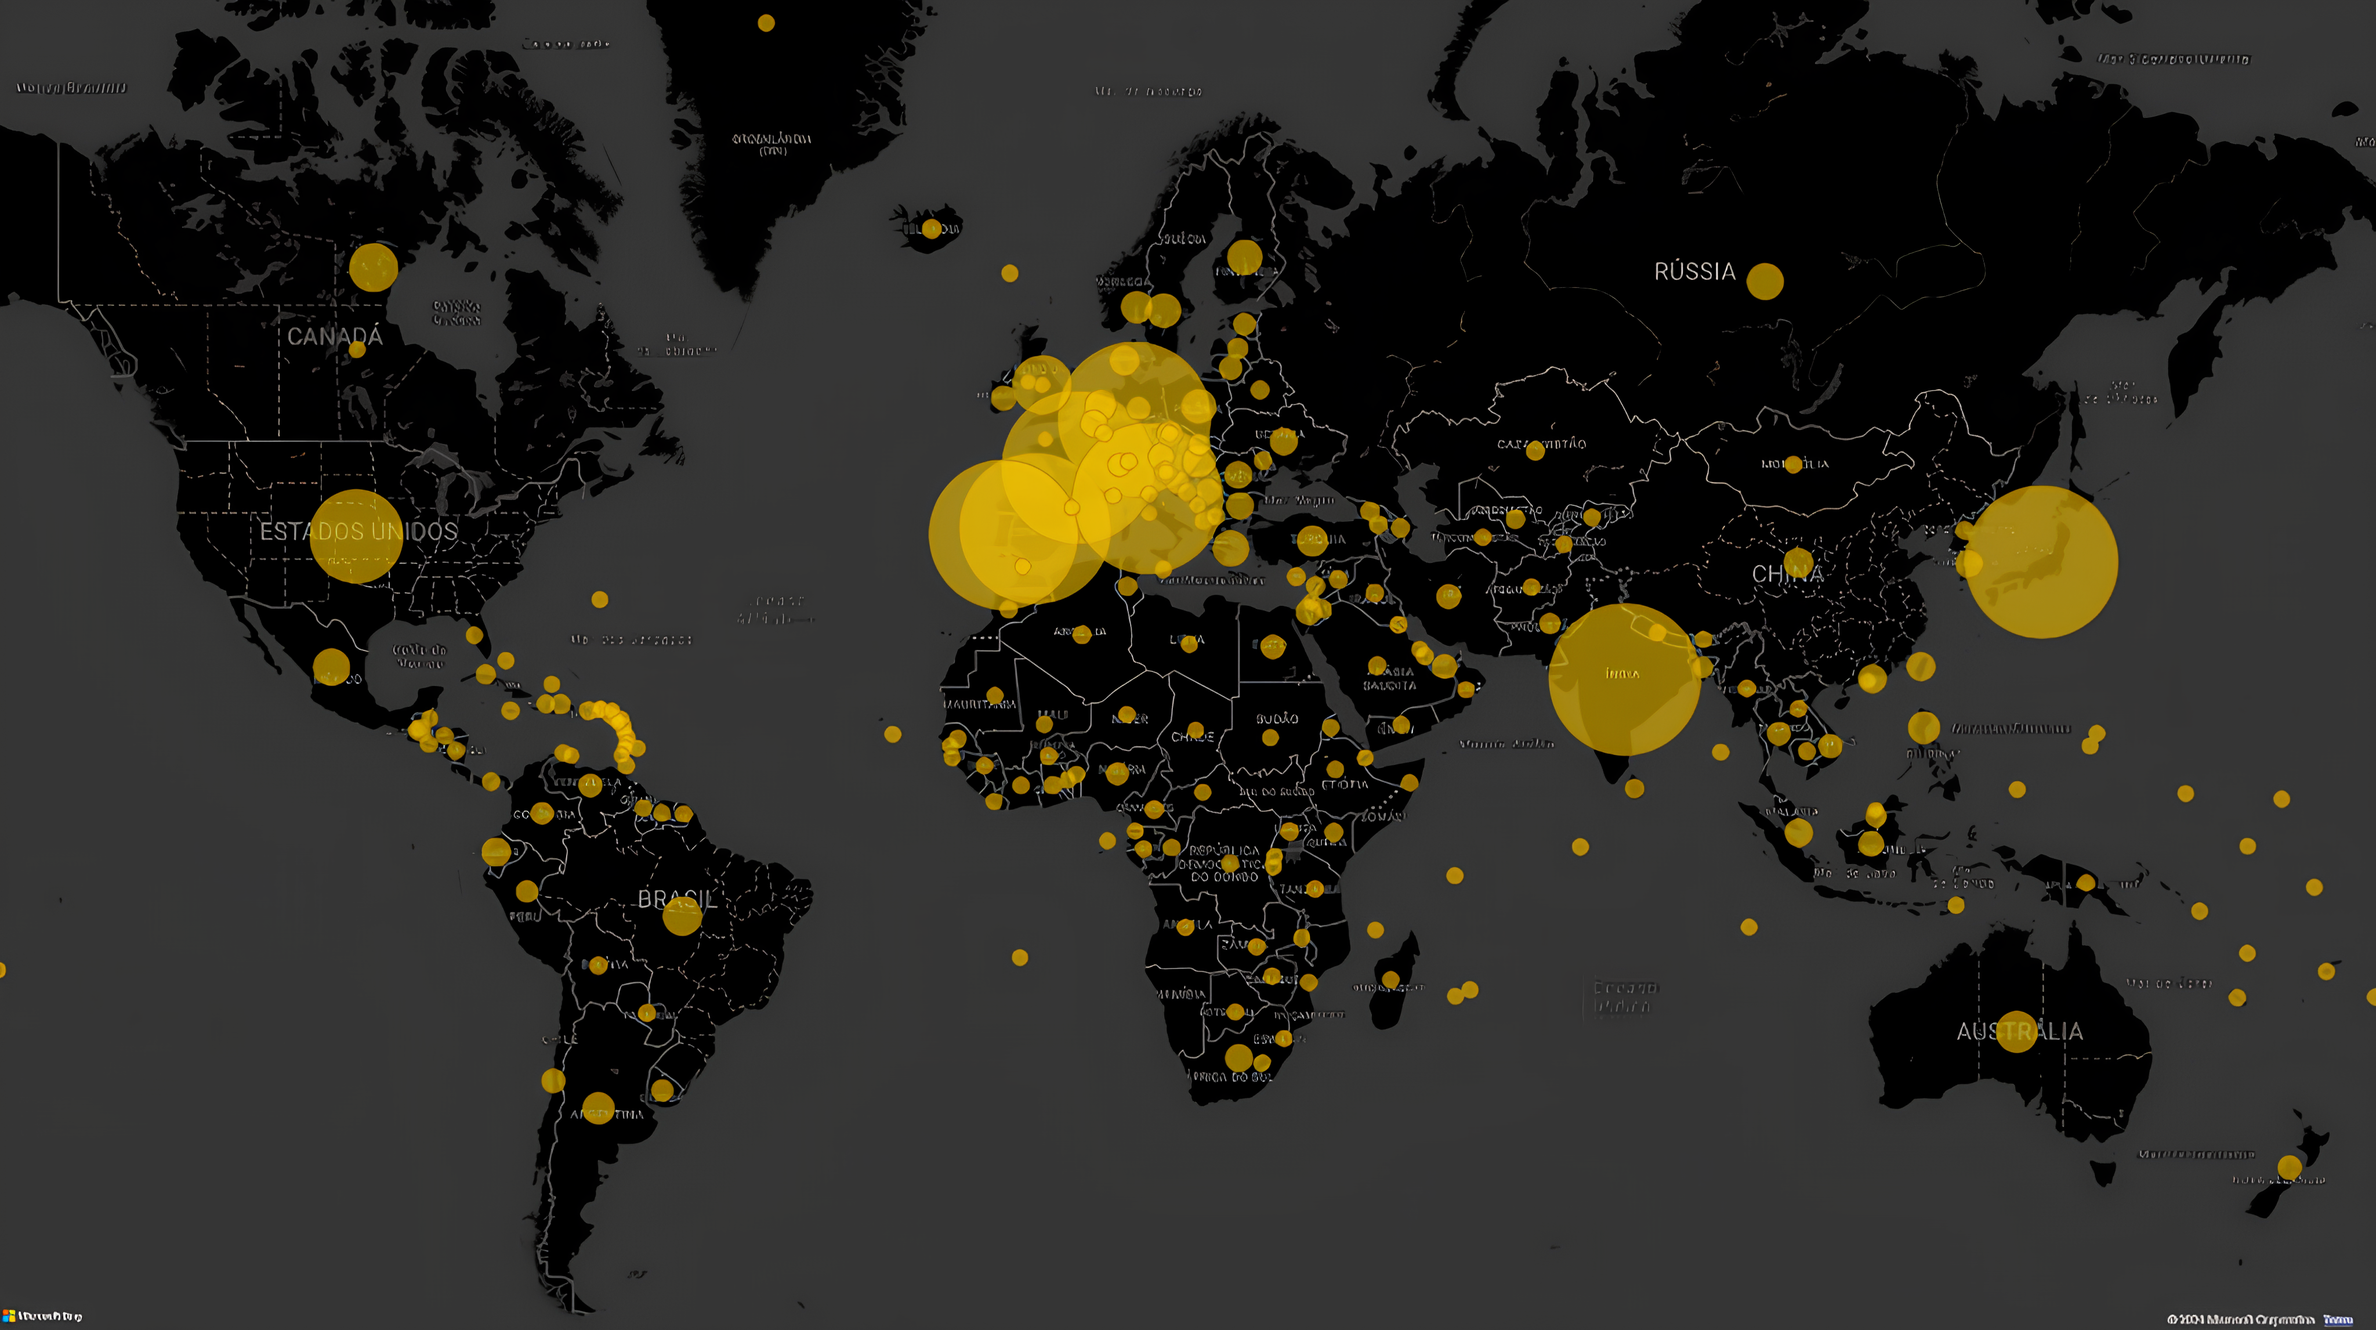2376x1330 pixels.
Task: Click the bubble over Mexico
Action: coord(332,667)
